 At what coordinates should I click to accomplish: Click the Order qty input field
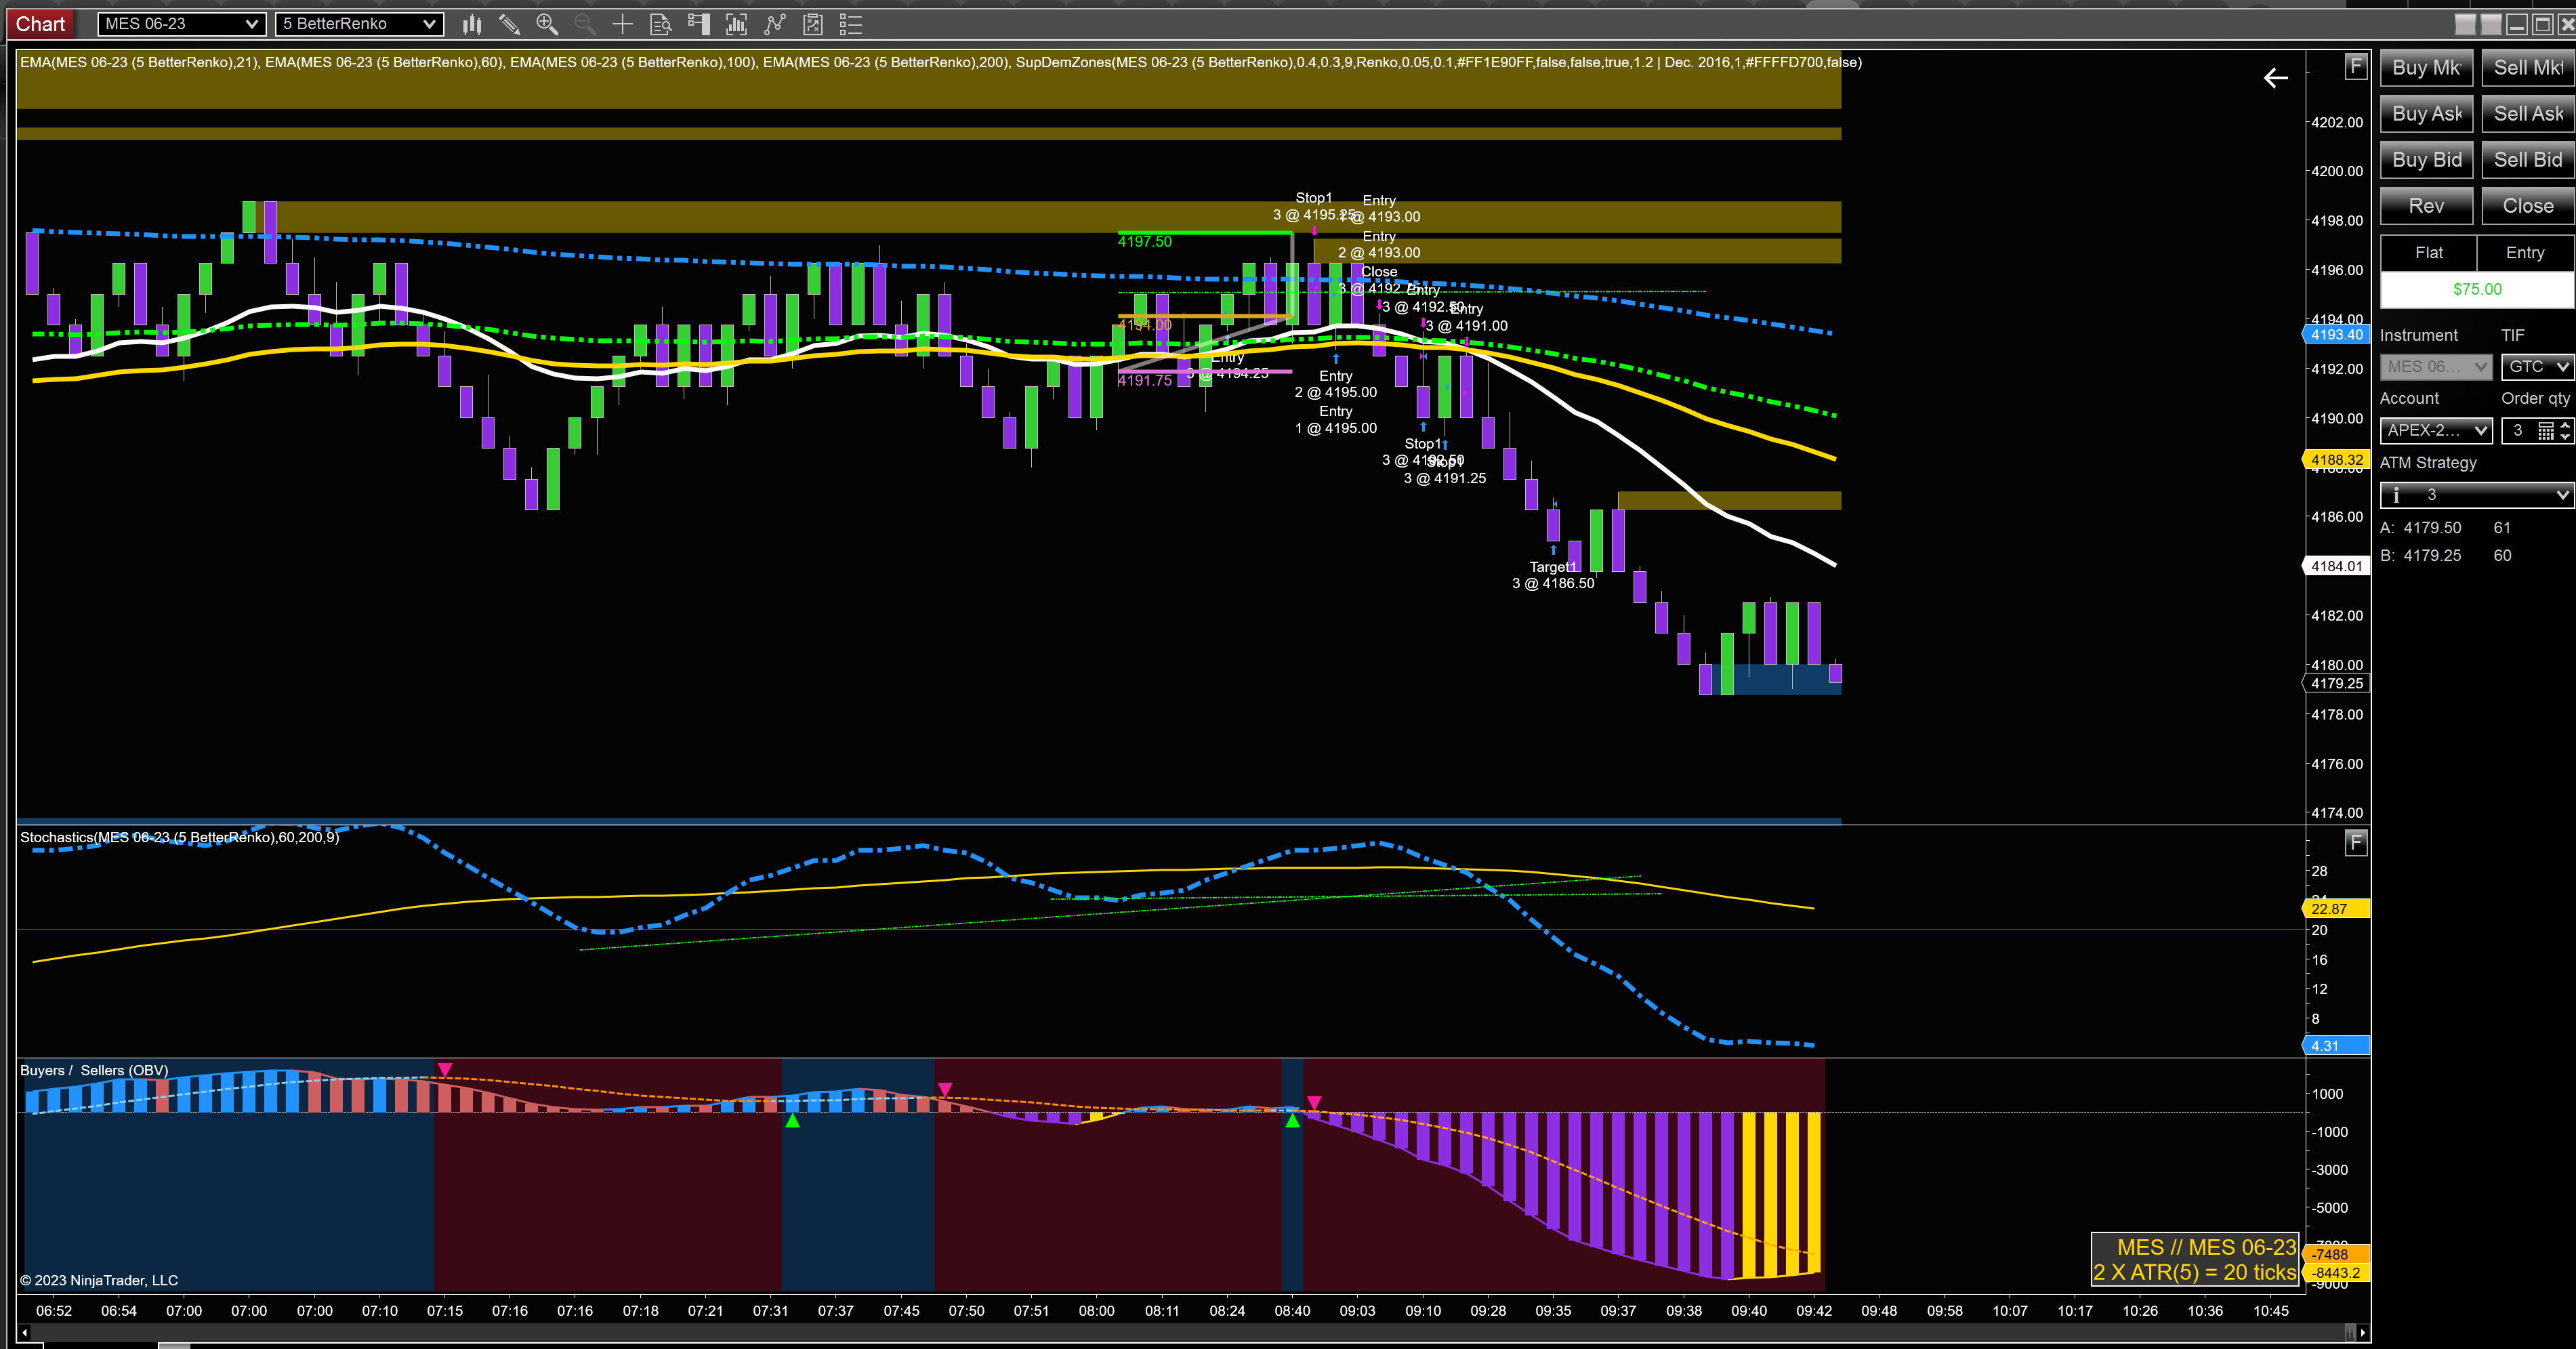click(2518, 431)
